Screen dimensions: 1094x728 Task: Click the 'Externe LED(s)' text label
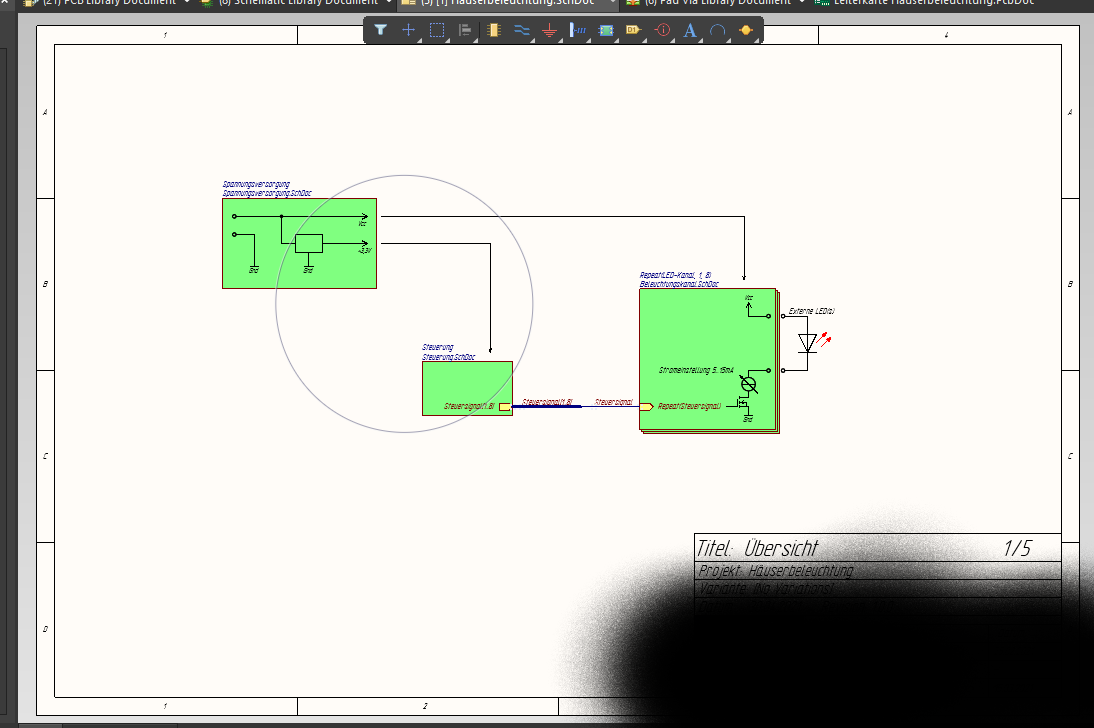[x=811, y=311]
